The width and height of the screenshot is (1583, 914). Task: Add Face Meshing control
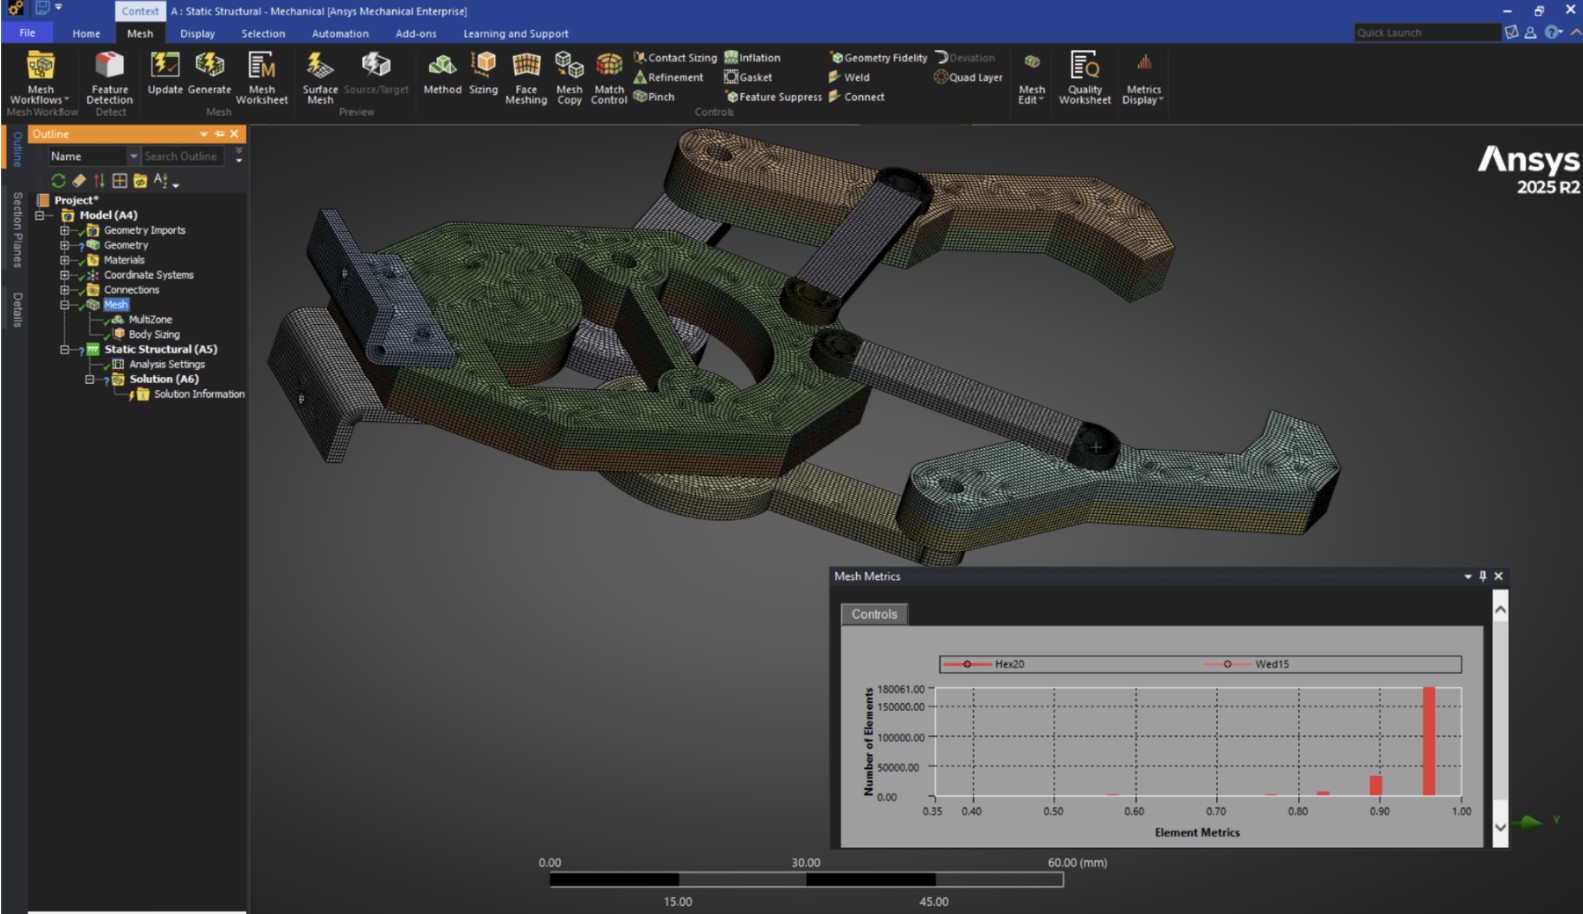pos(526,78)
